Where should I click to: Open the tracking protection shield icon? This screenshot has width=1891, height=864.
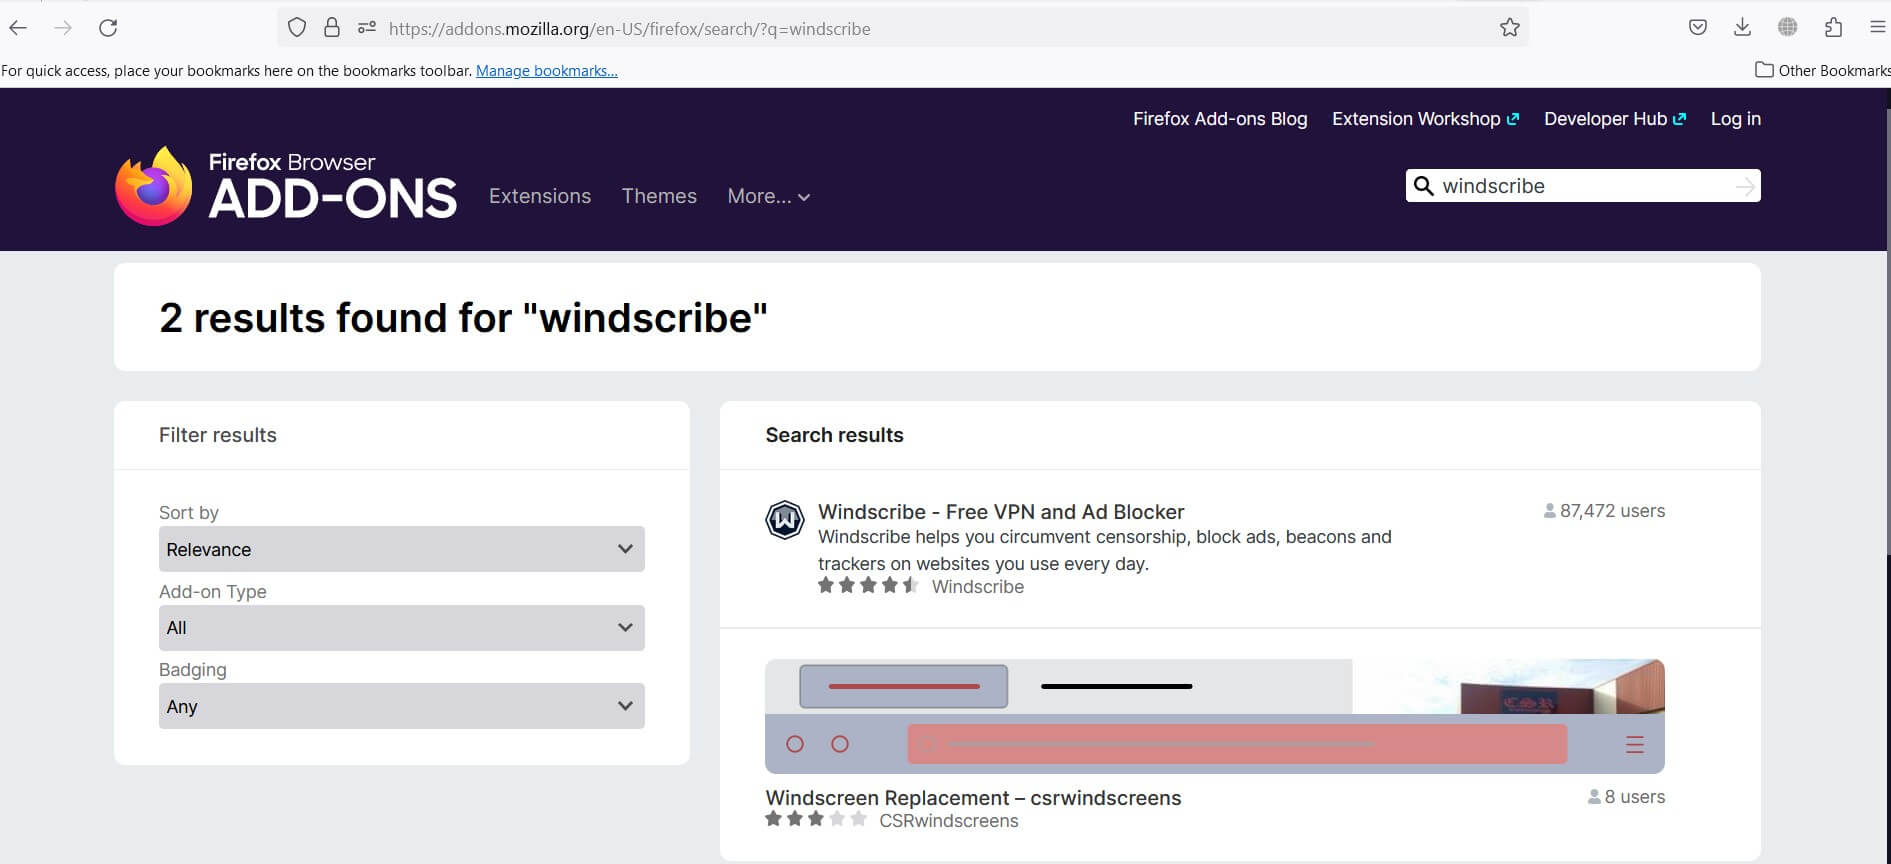click(297, 28)
